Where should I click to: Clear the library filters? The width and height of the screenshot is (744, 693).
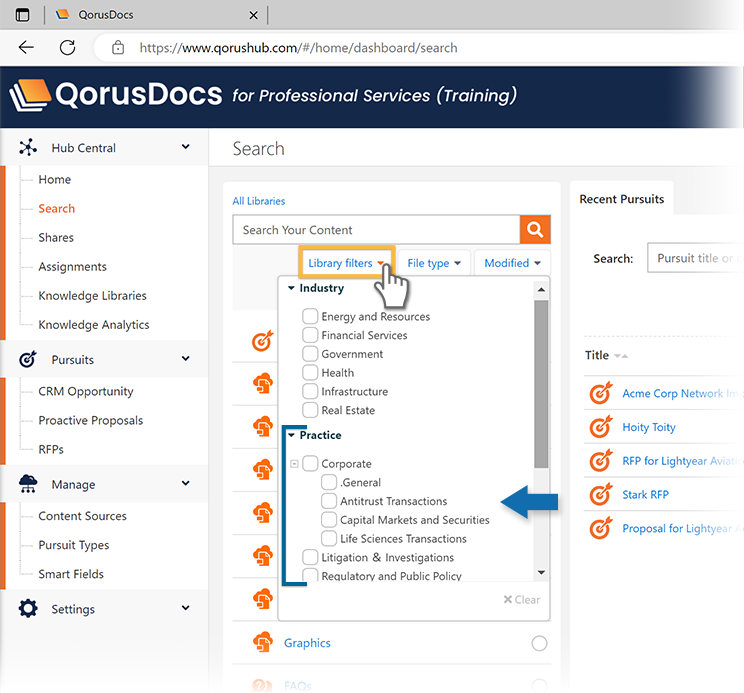click(x=522, y=600)
